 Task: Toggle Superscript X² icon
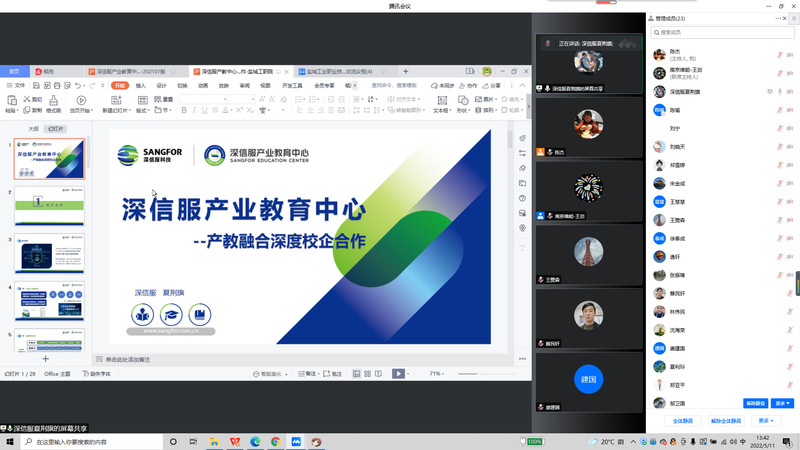tap(239, 110)
